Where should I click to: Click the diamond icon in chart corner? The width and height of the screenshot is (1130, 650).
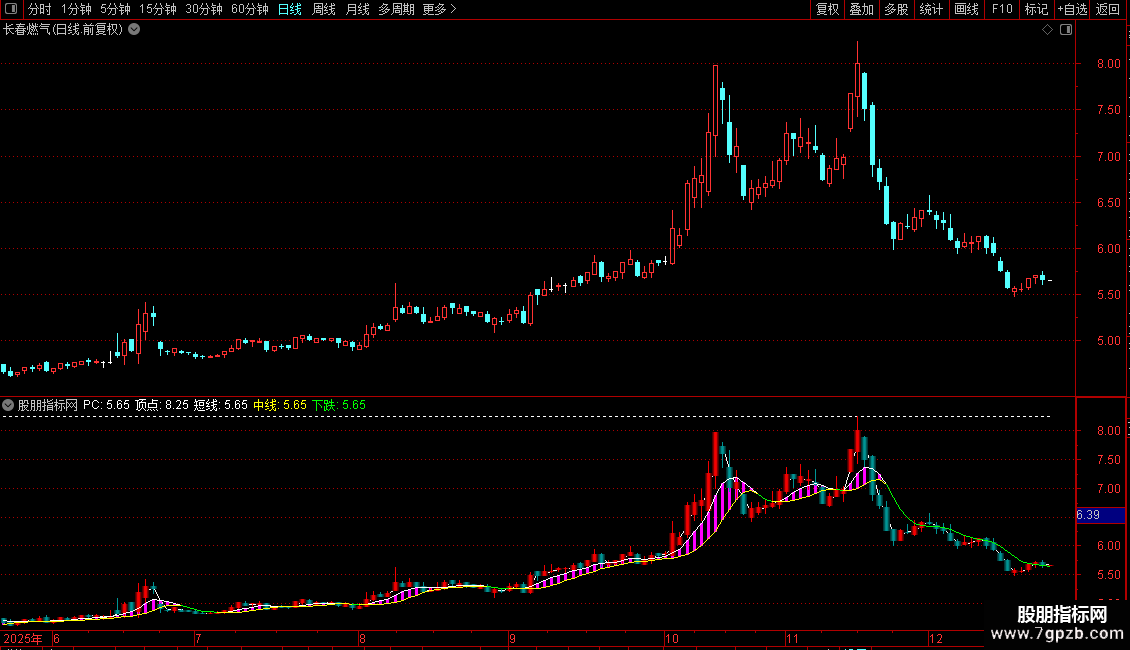1048,30
